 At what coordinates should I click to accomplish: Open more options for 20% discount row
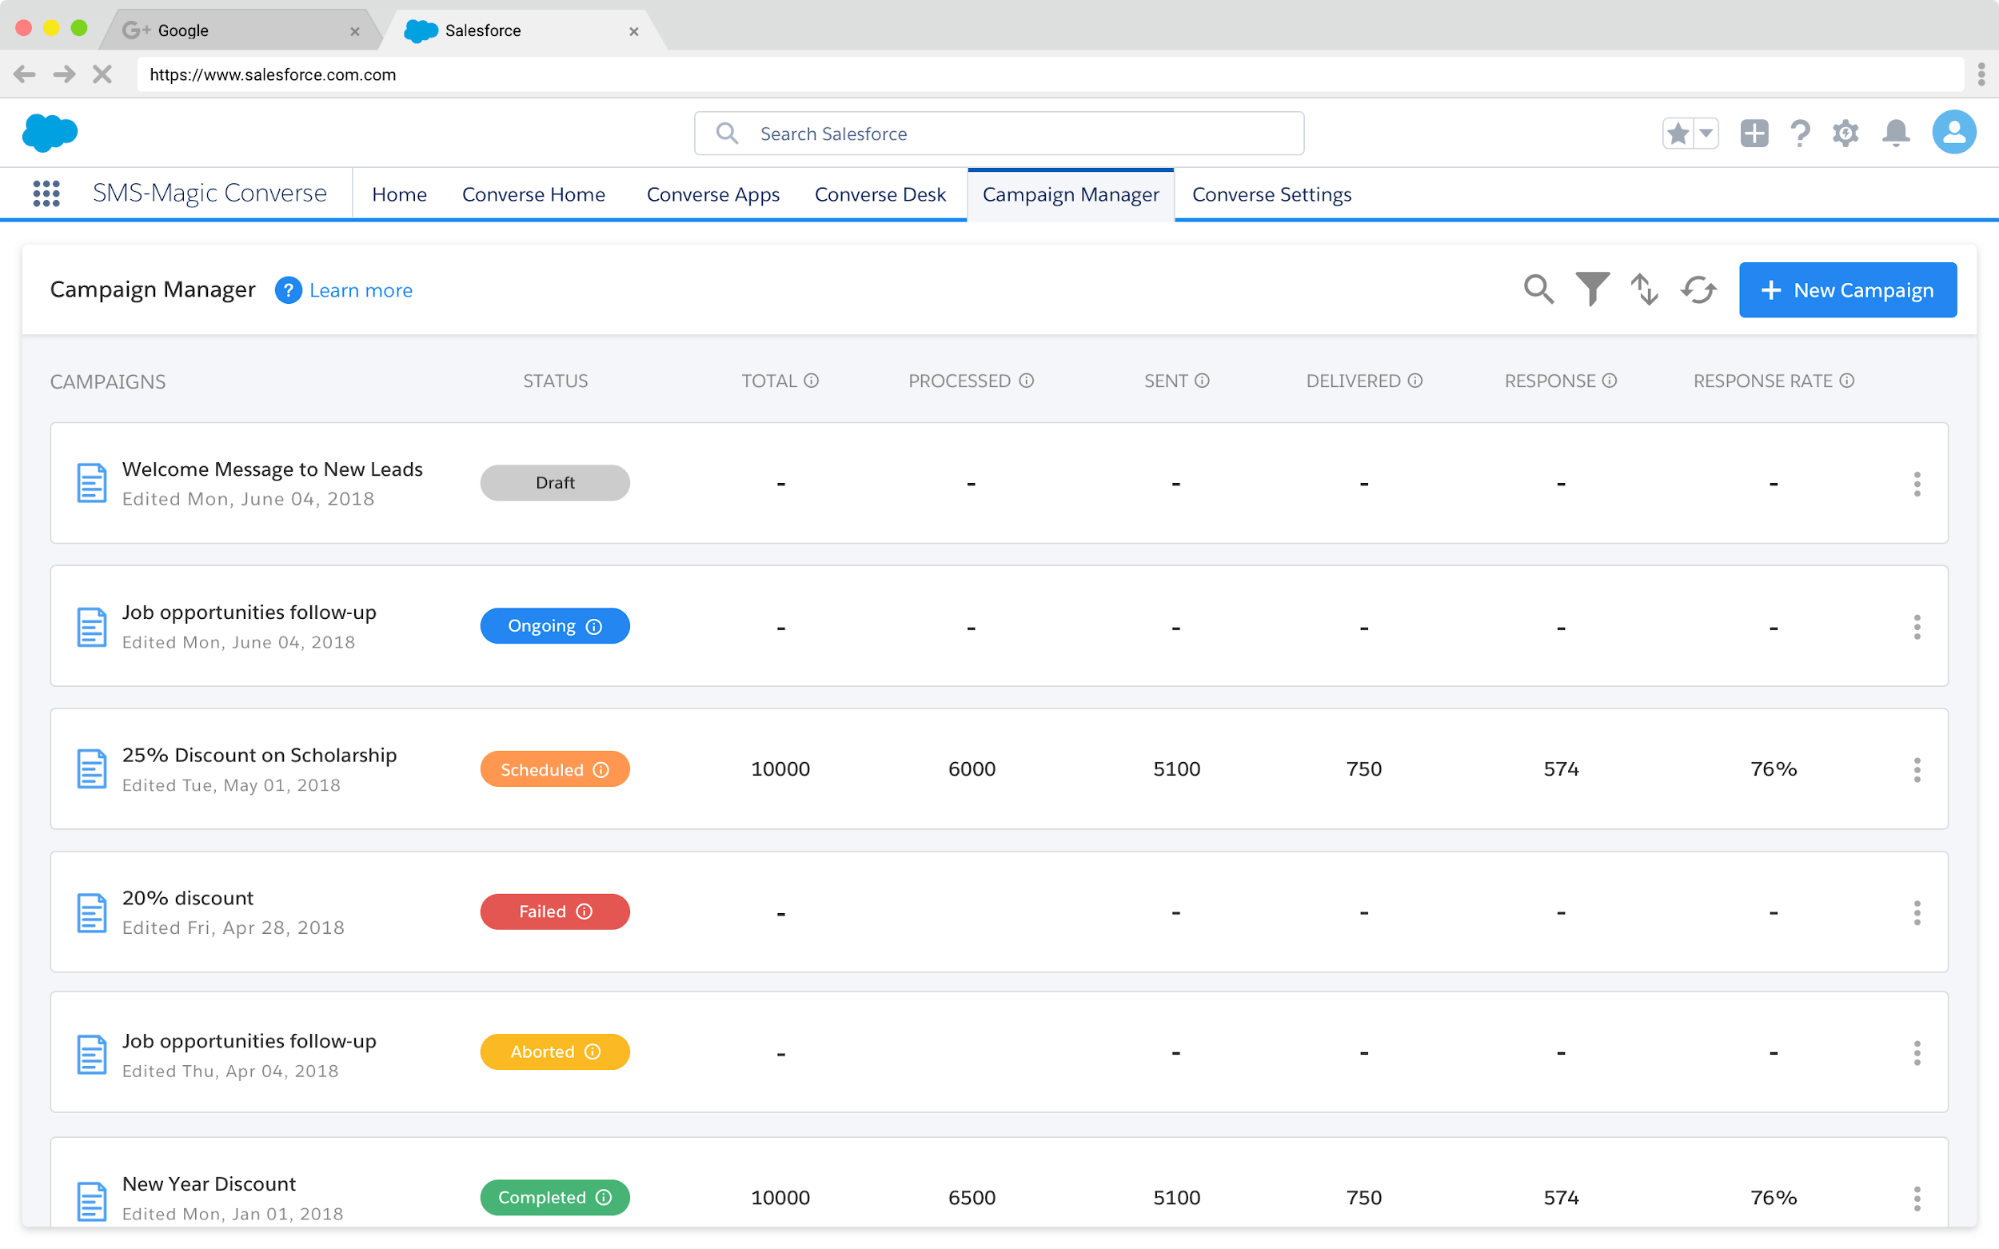click(1917, 913)
